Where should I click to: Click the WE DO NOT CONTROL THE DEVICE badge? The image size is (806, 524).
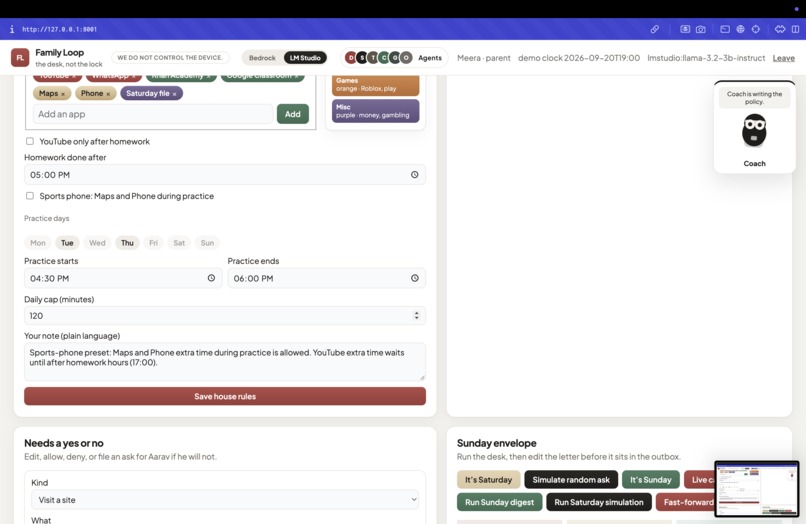(170, 58)
